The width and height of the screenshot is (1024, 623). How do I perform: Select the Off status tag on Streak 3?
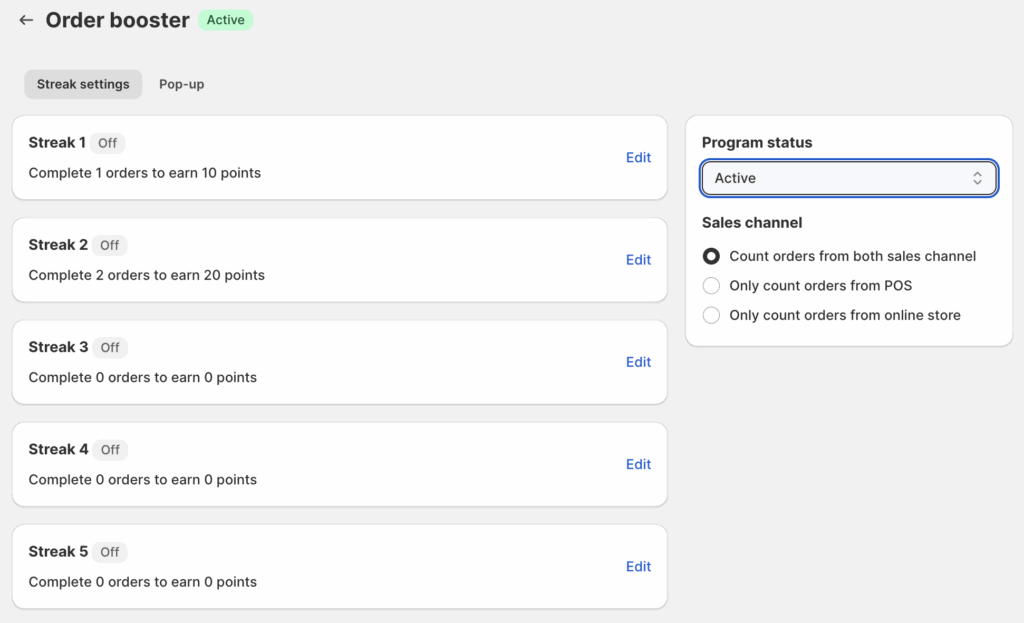tap(110, 348)
